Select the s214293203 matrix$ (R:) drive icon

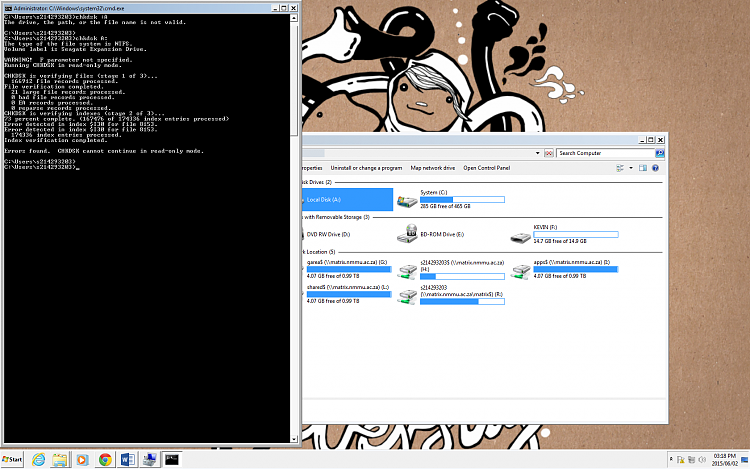pyautogui.click(x=407, y=296)
